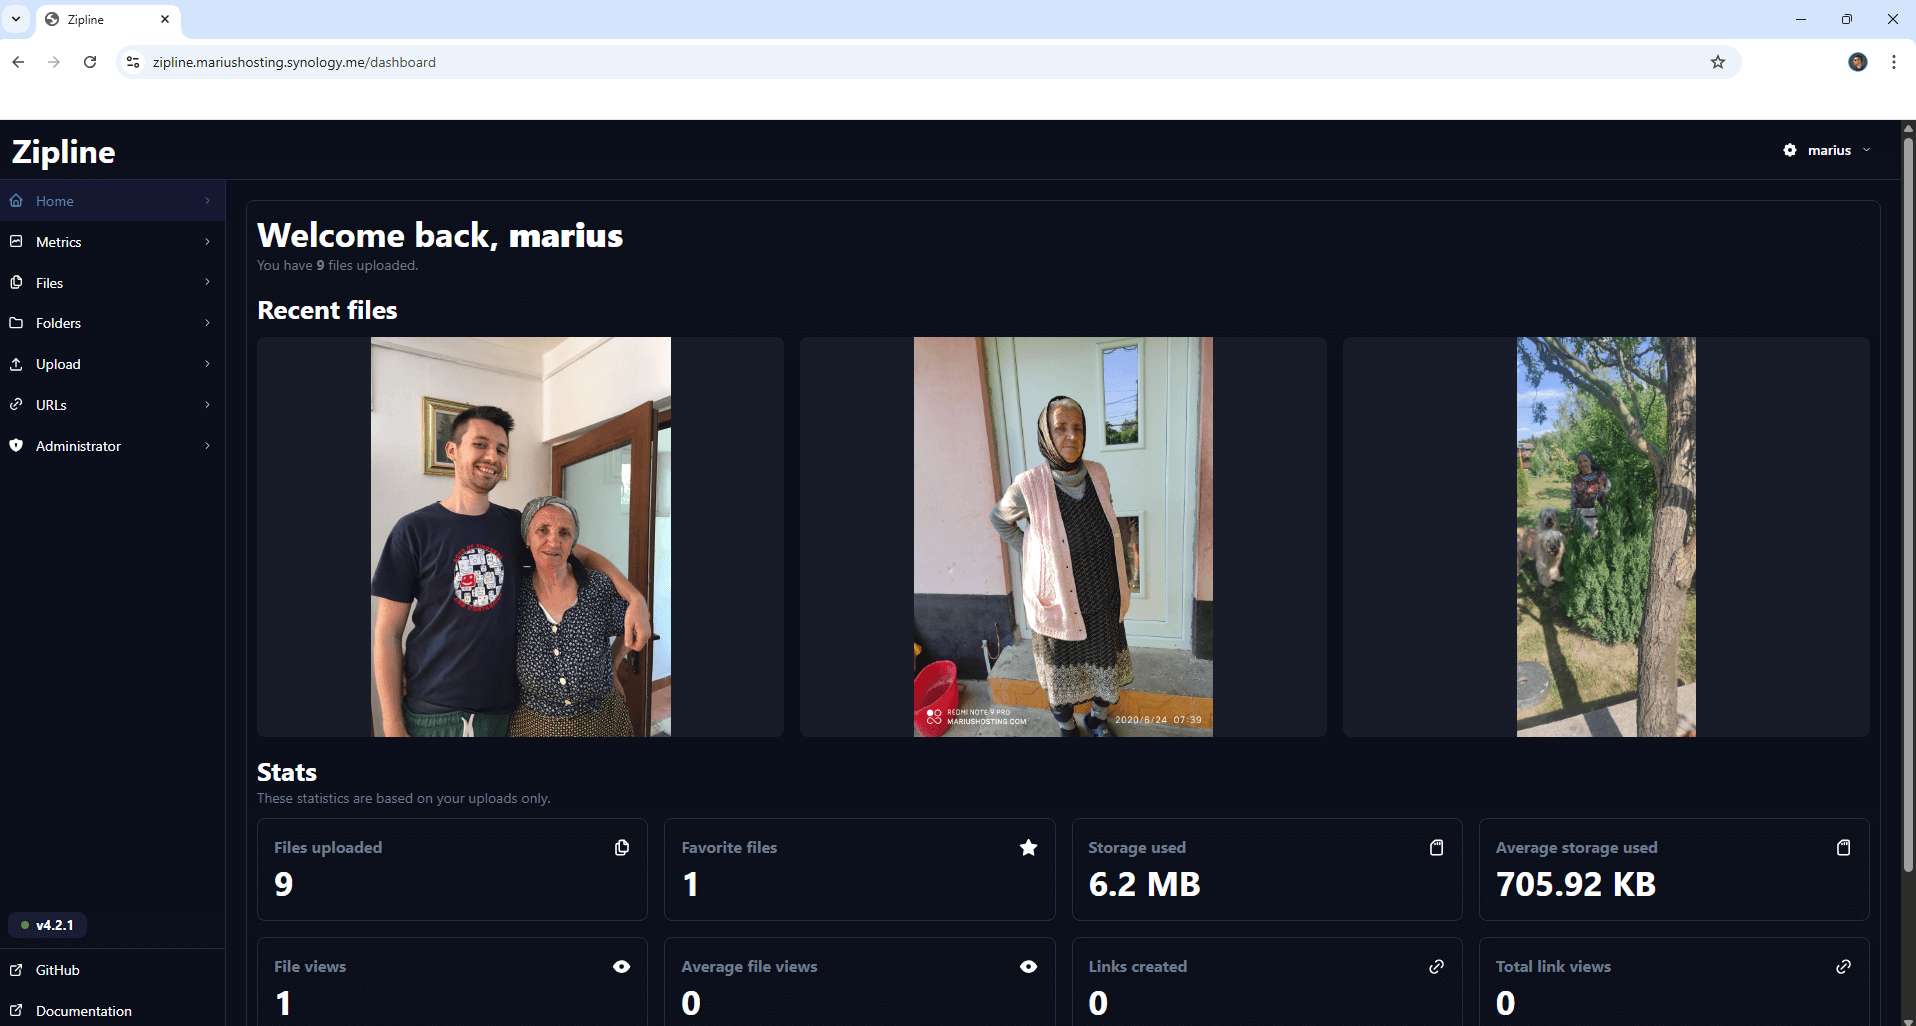Viewport: 1916px width, 1026px height.
Task: Click the Welcome back, marius heading
Action: point(440,235)
